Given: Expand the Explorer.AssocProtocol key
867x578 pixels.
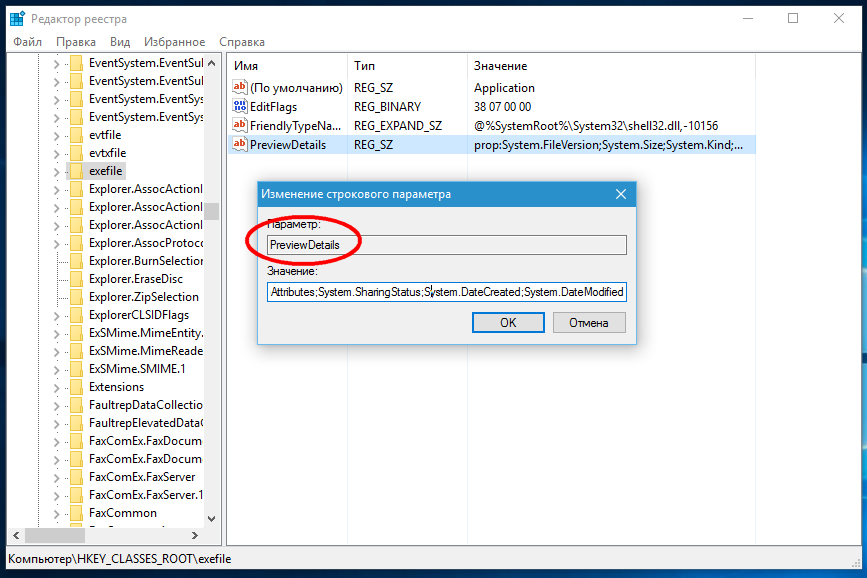Looking at the screenshot, I should 56,244.
